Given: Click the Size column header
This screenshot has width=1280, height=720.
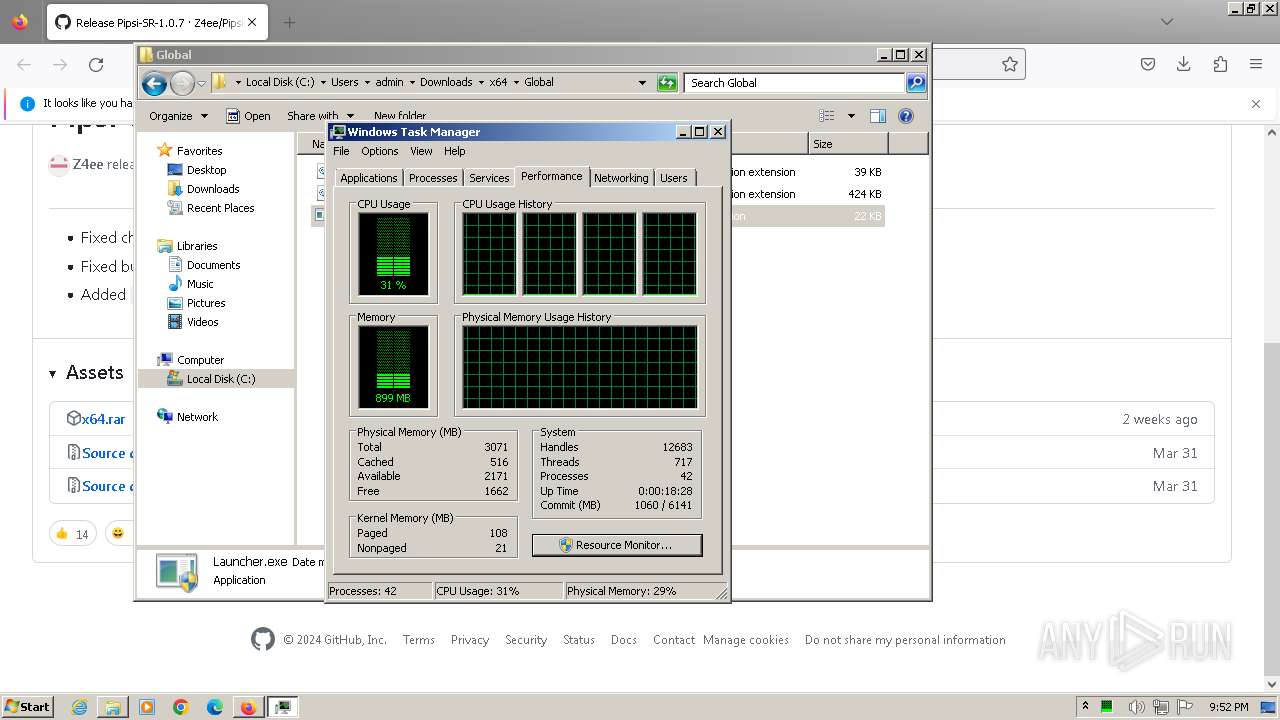Looking at the screenshot, I should coord(847,144).
